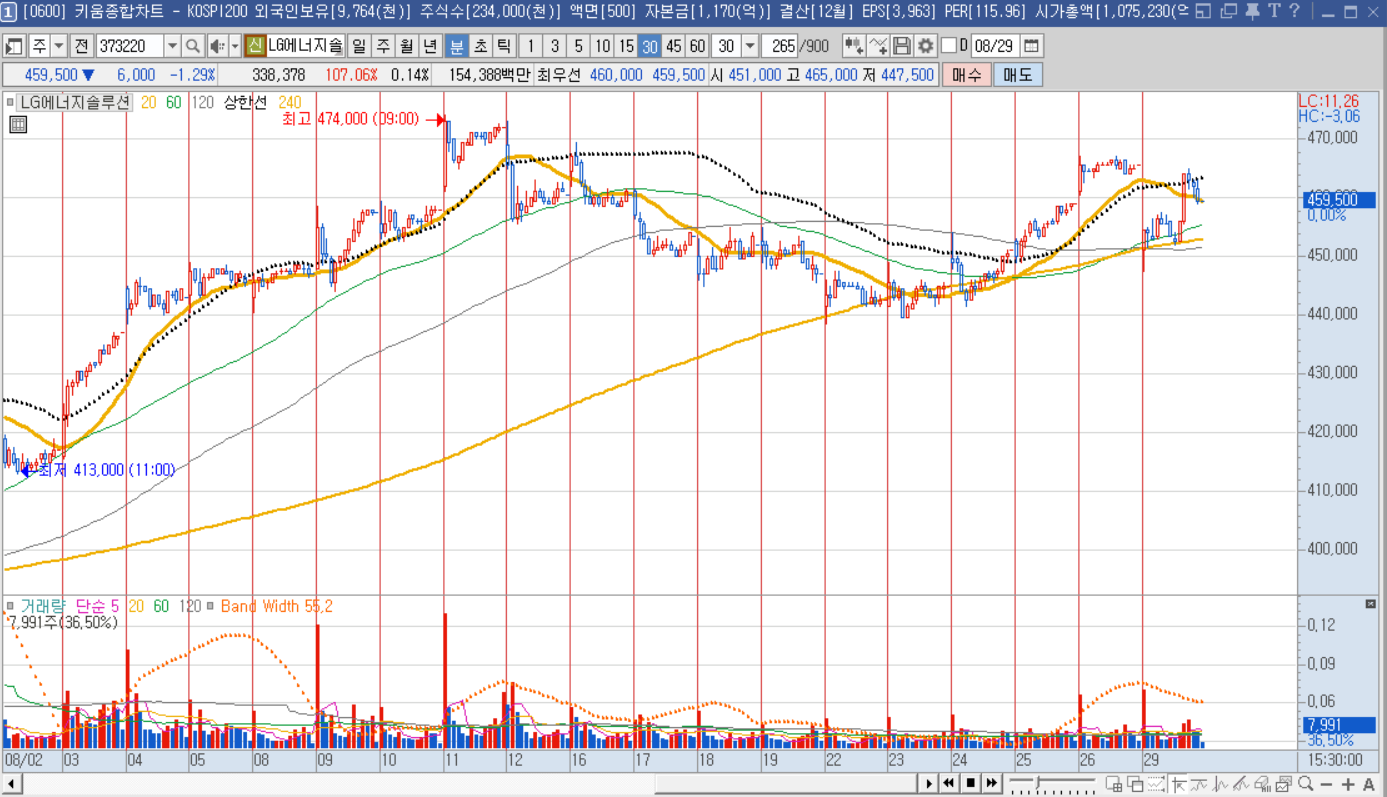Click the pin window icon in title bar
This screenshot has height=797, width=1387.
[1253, 12]
